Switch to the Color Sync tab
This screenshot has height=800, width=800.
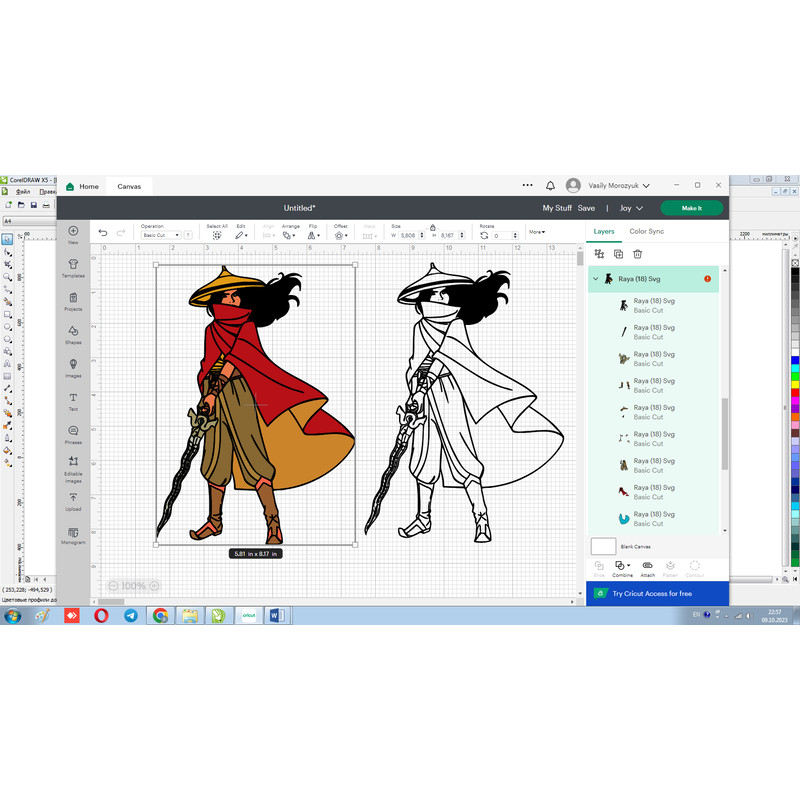(x=646, y=231)
